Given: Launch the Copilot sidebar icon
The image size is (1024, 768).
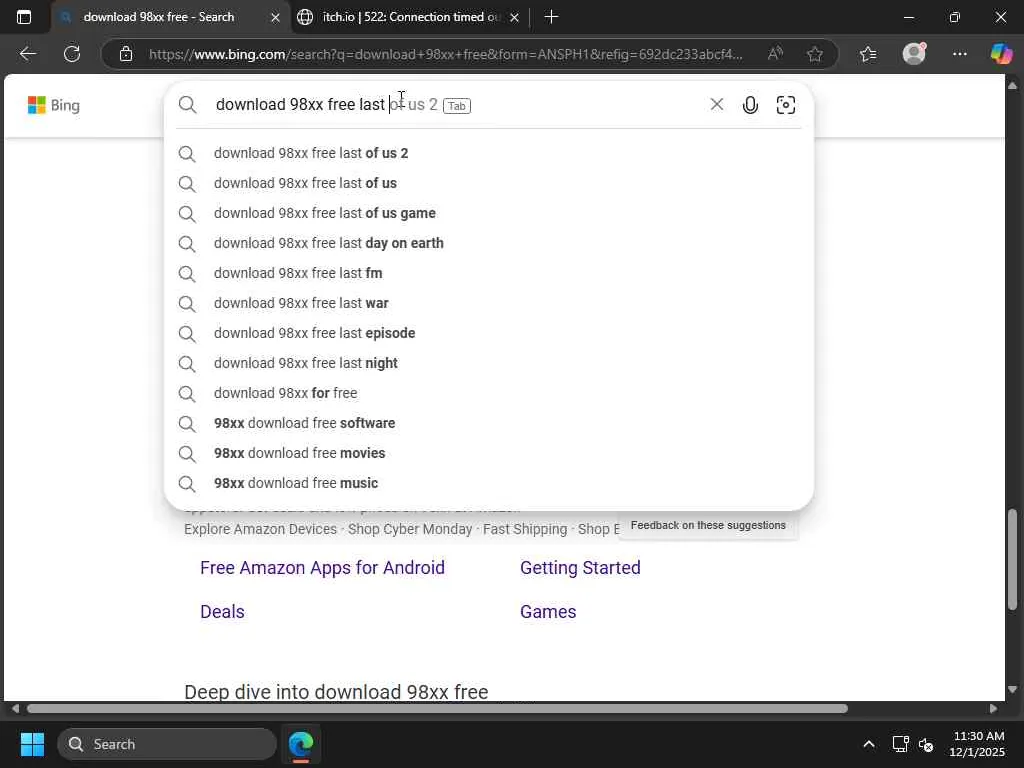Looking at the screenshot, I should click(1001, 54).
